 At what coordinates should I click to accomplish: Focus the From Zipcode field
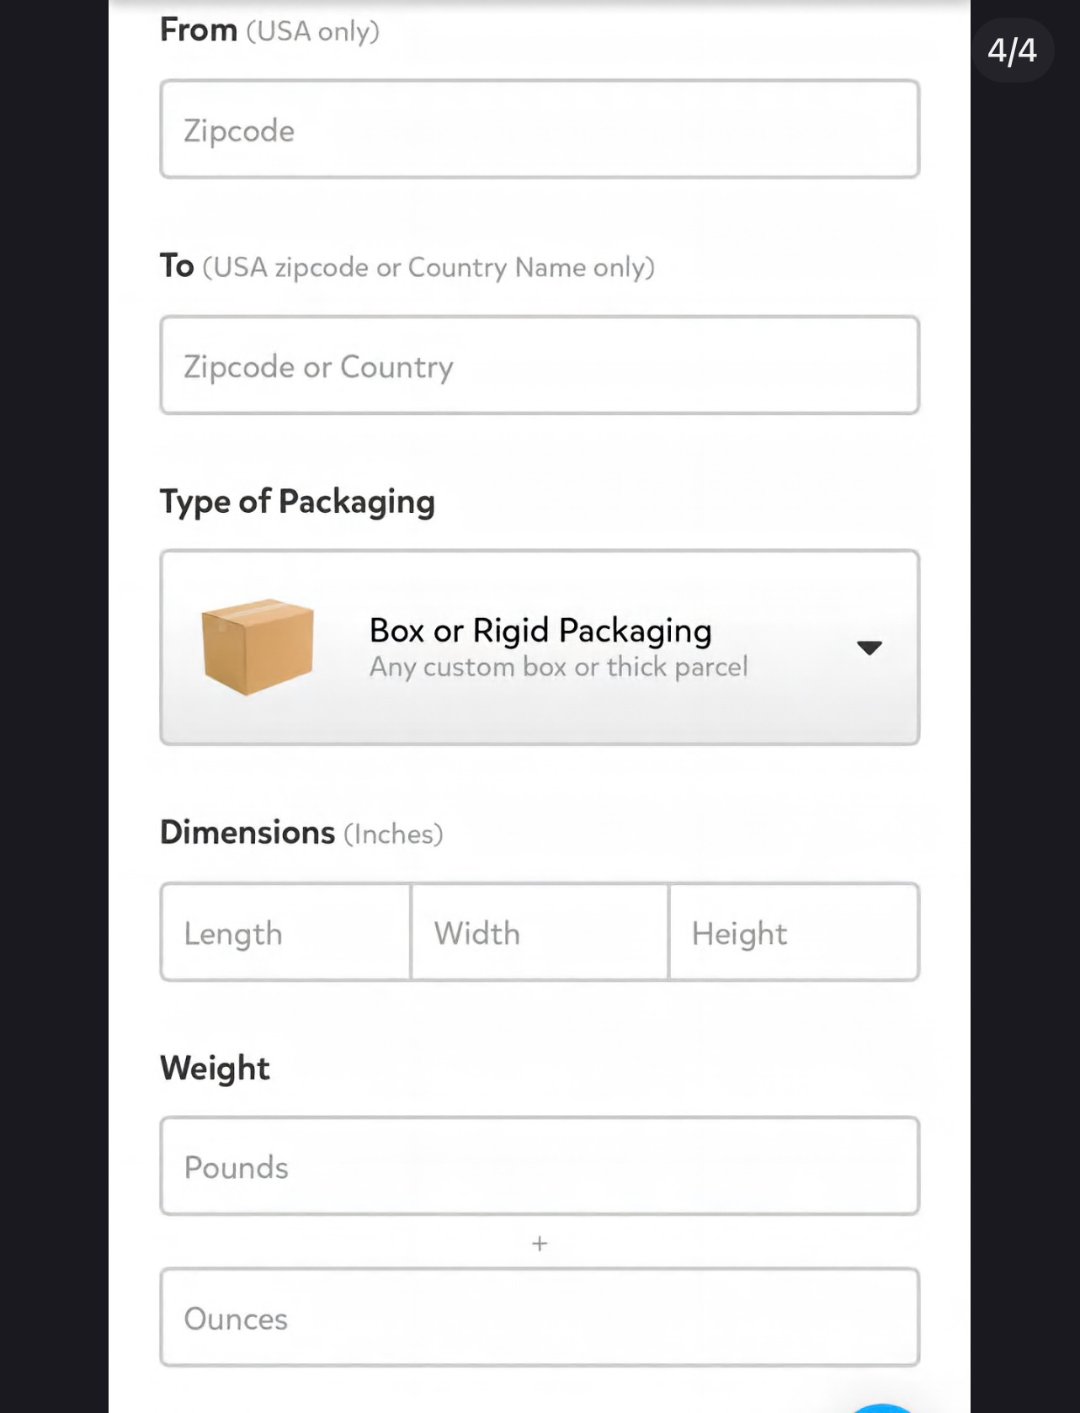pos(540,130)
